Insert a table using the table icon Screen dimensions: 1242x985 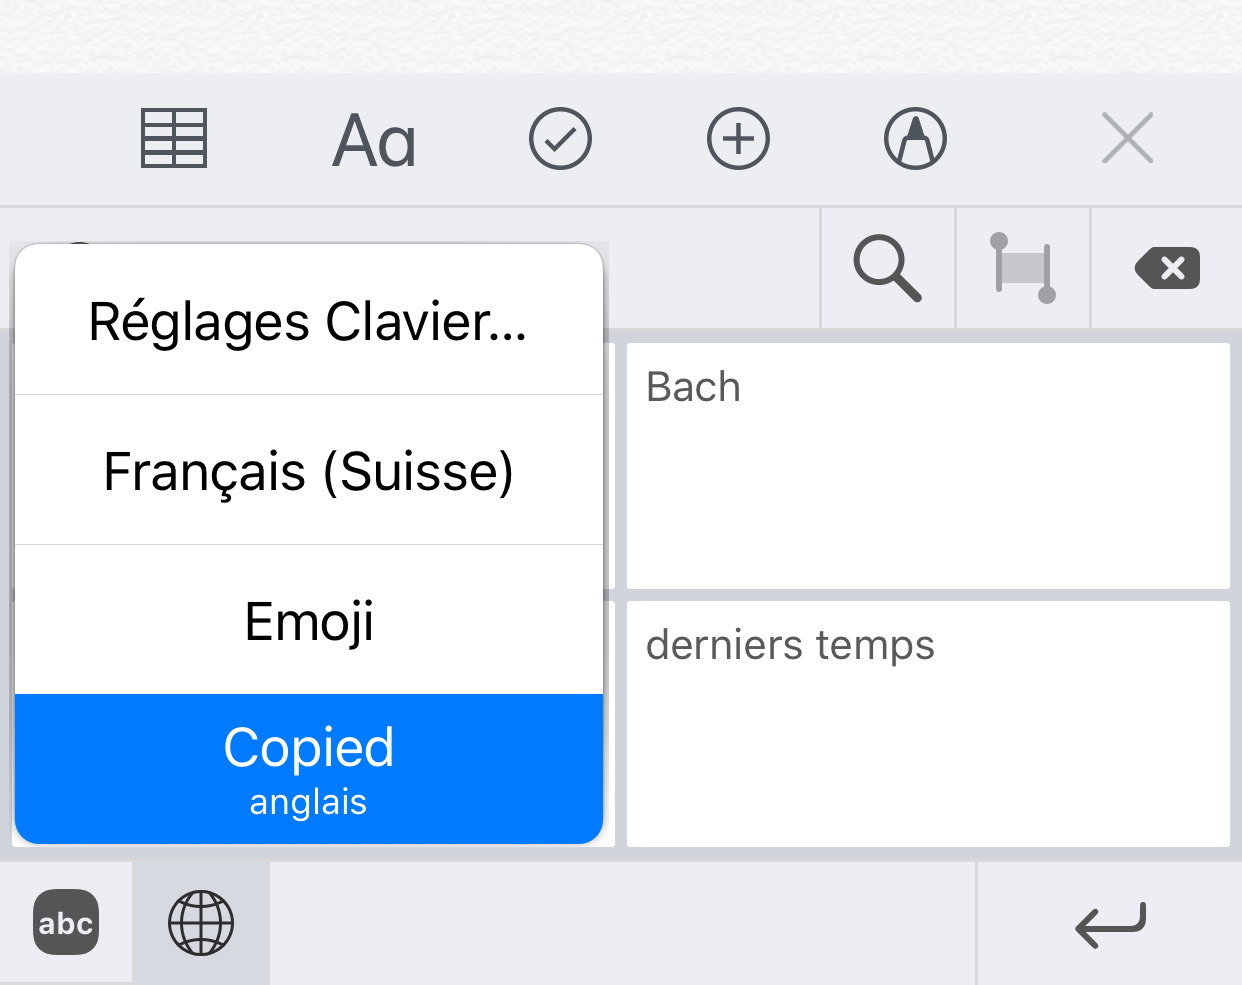[174, 138]
